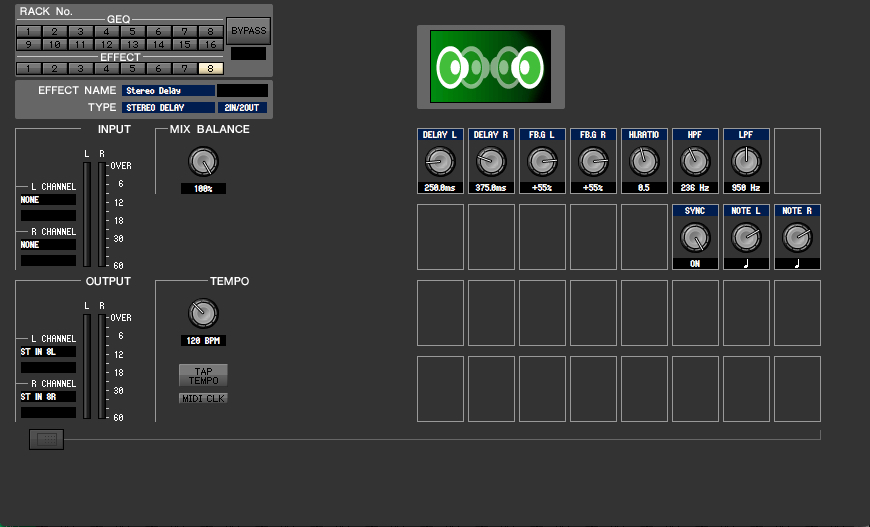Click the LPF filter knob

click(746, 161)
